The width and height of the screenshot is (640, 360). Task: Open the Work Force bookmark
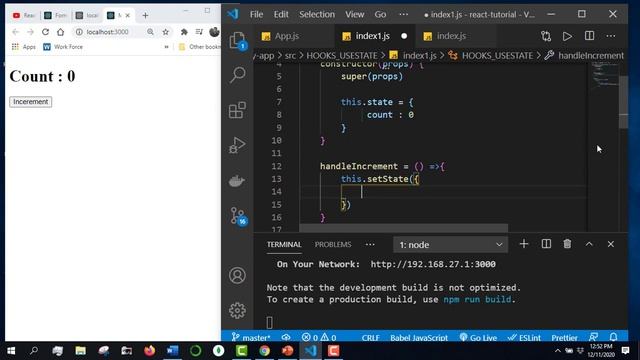coord(63,47)
